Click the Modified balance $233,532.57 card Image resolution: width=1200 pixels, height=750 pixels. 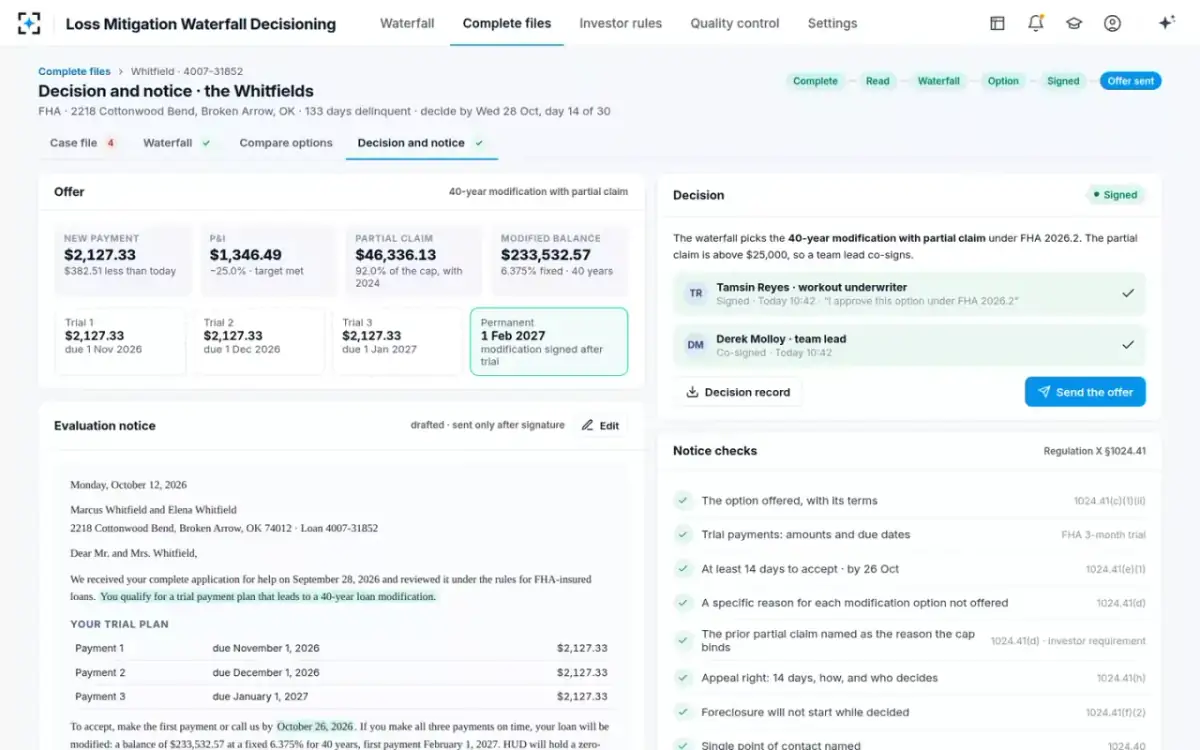(560, 261)
